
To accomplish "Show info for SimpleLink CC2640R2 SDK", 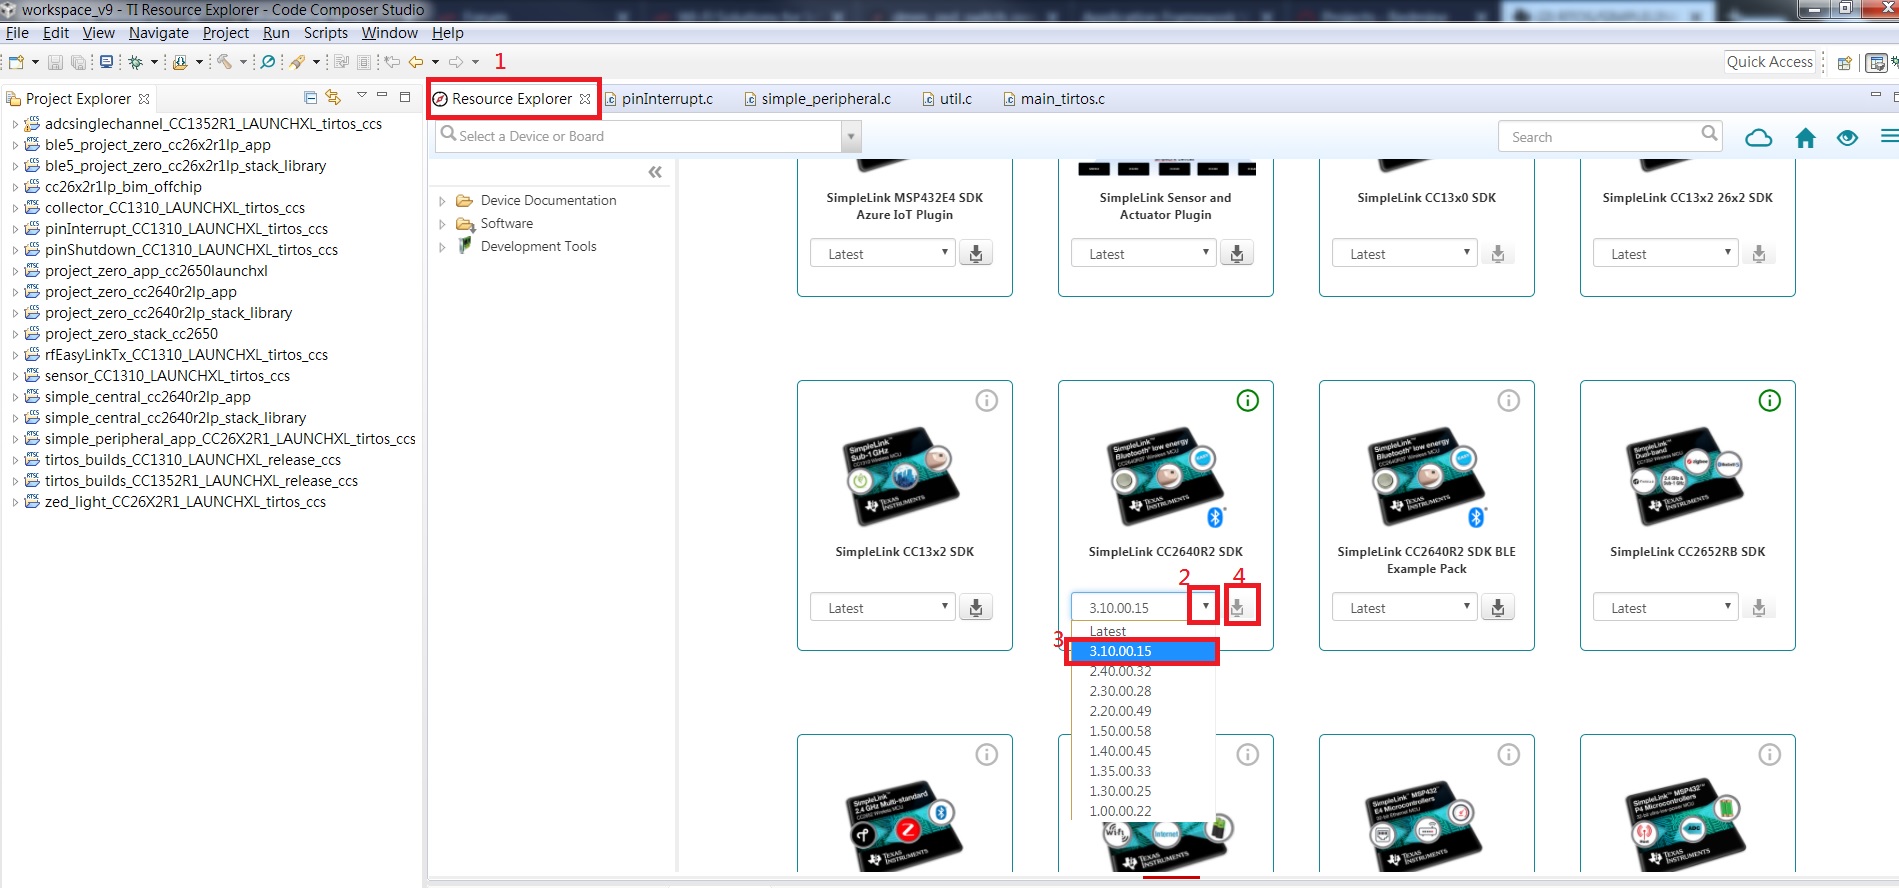I will 1248,401.
